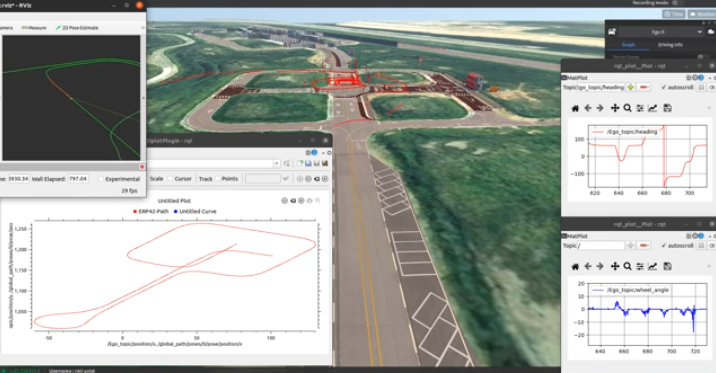Viewport: 716px width, 373px height.
Task: Click multiplot blank field beside Points
Action: [x=263, y=179]
